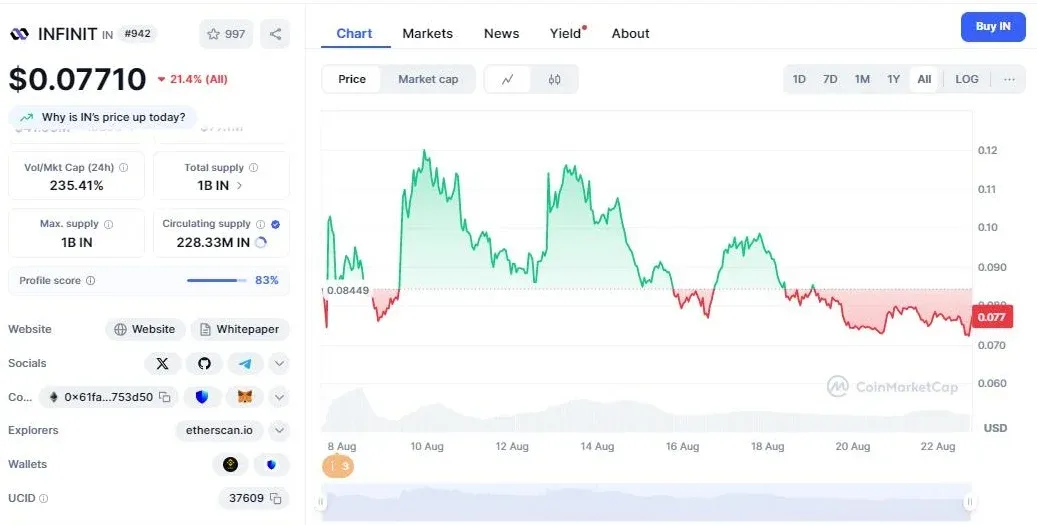The width and height of the screenshot is (1037, 525).
Task: Click the circulating supply progress ring
Action: pos(261,243)
